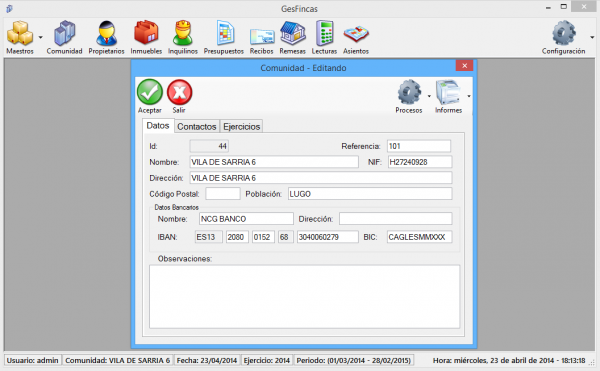Image resolution: width=600 pixels, height=371 pixels.
Task: Click the empty Código Postal field
Action: [223, 194]
